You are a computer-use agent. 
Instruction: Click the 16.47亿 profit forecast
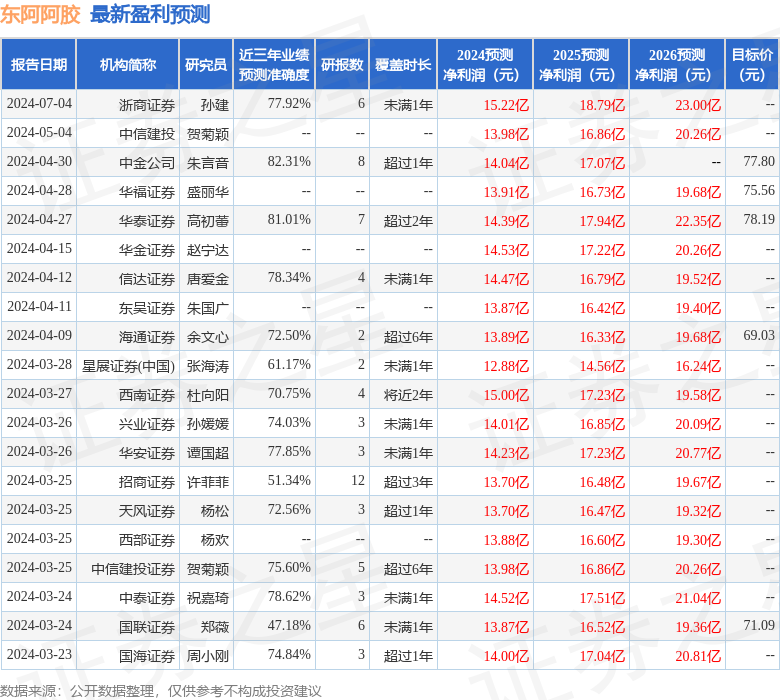602,511
